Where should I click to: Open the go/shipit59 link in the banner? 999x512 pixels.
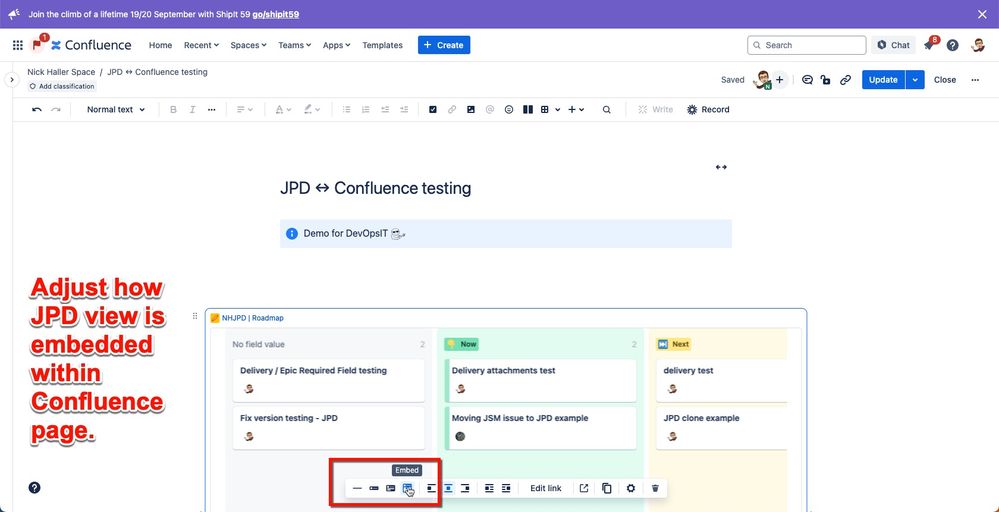[275, 14]
